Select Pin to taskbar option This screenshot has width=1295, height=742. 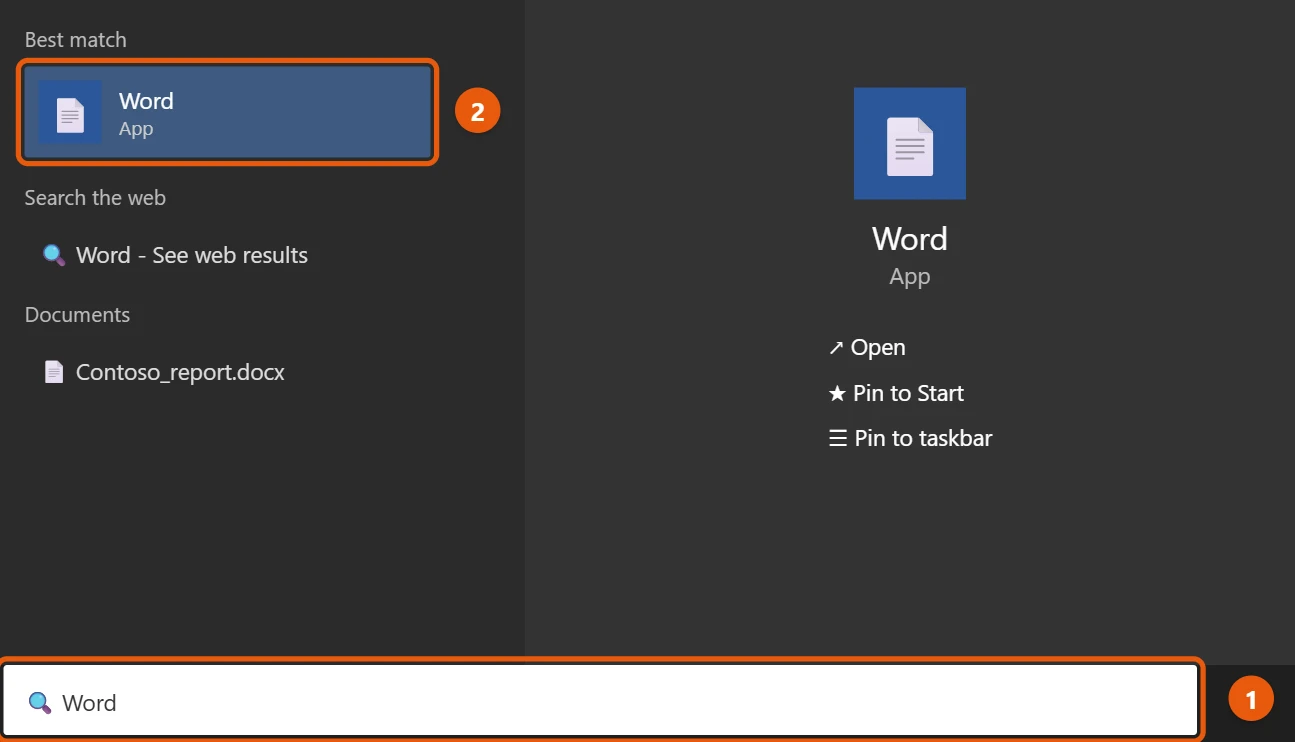point(910,438)
